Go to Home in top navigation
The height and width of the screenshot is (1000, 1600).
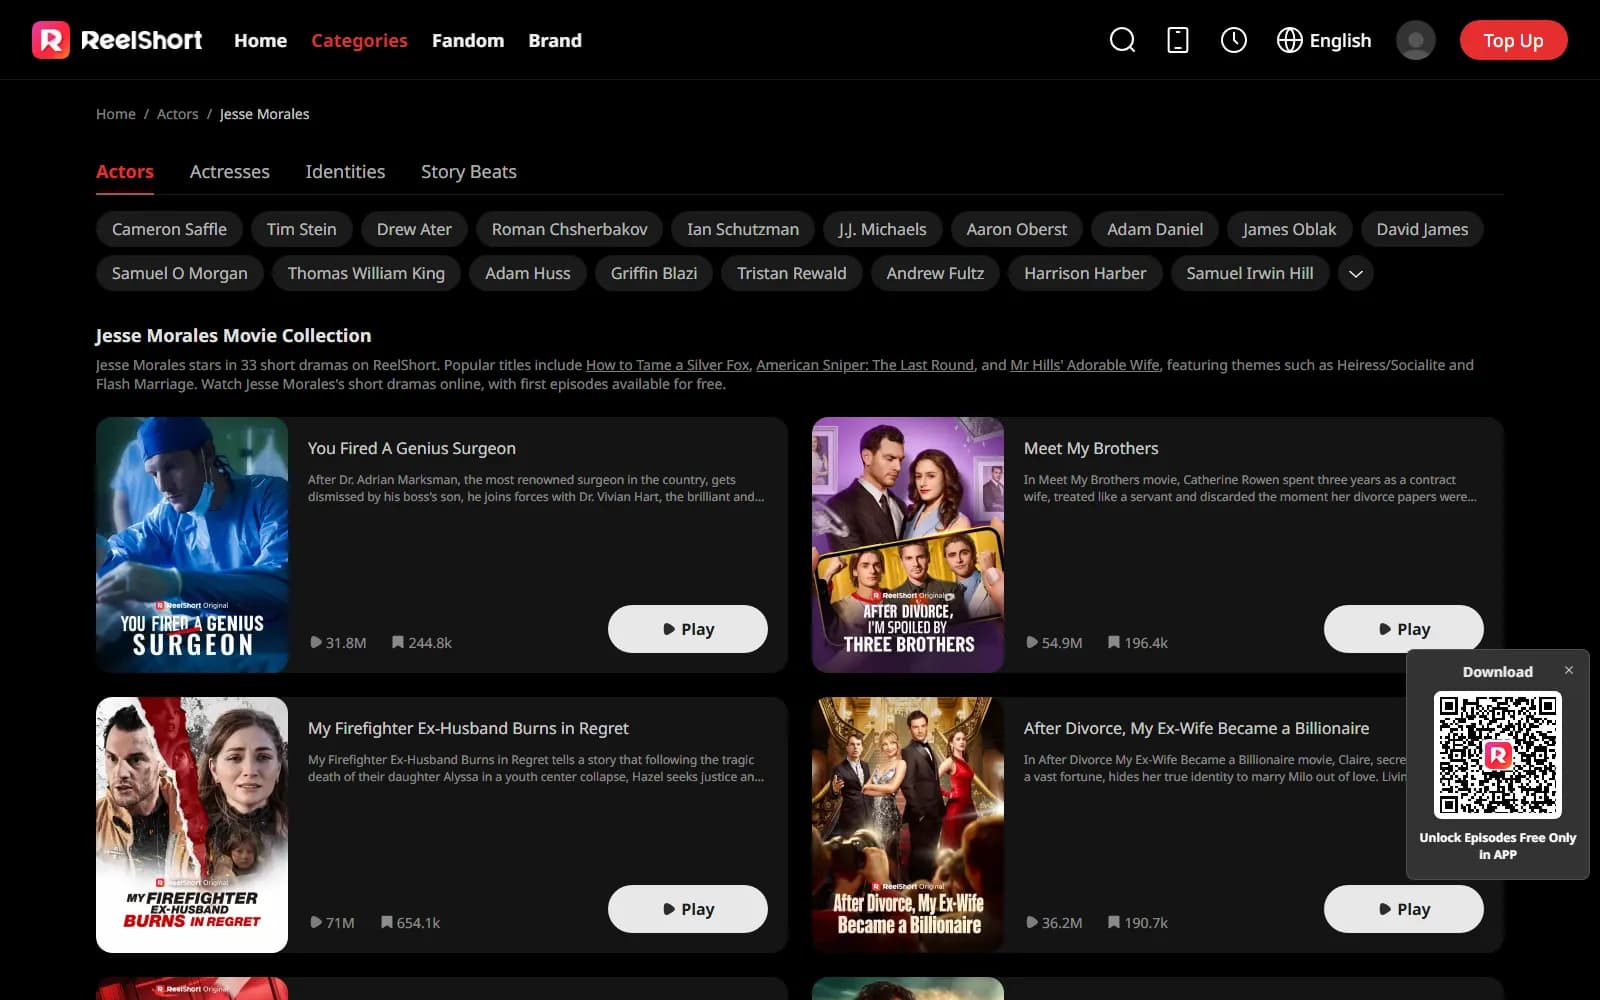[260, 40]
